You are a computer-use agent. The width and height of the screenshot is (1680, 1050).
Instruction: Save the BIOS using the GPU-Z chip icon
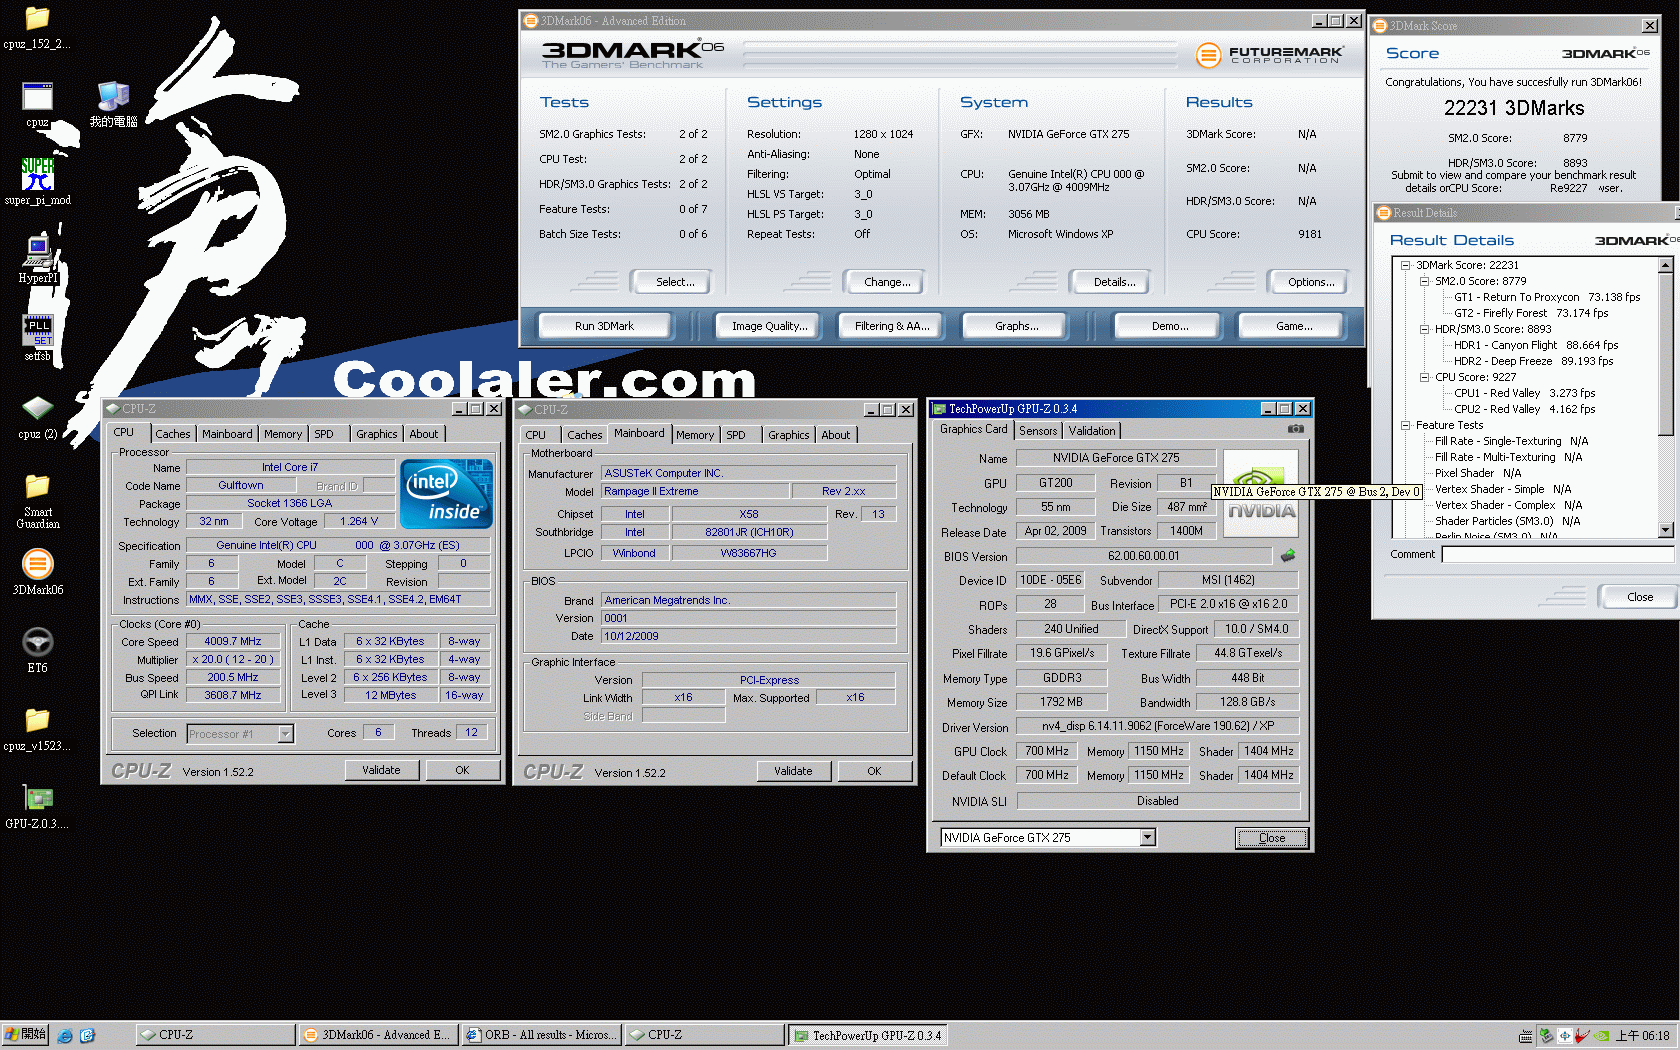pos(1288,555)
